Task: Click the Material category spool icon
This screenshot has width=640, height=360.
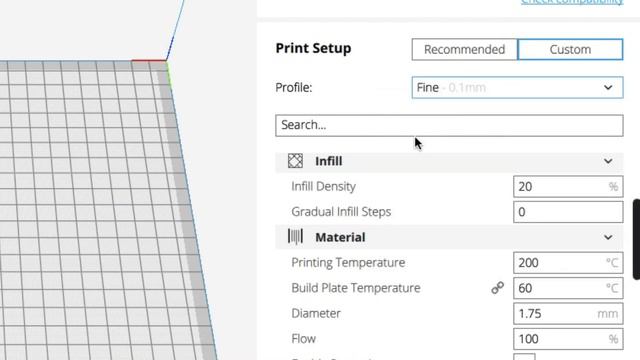Action: pyautogui.click(x=295, y=237)
